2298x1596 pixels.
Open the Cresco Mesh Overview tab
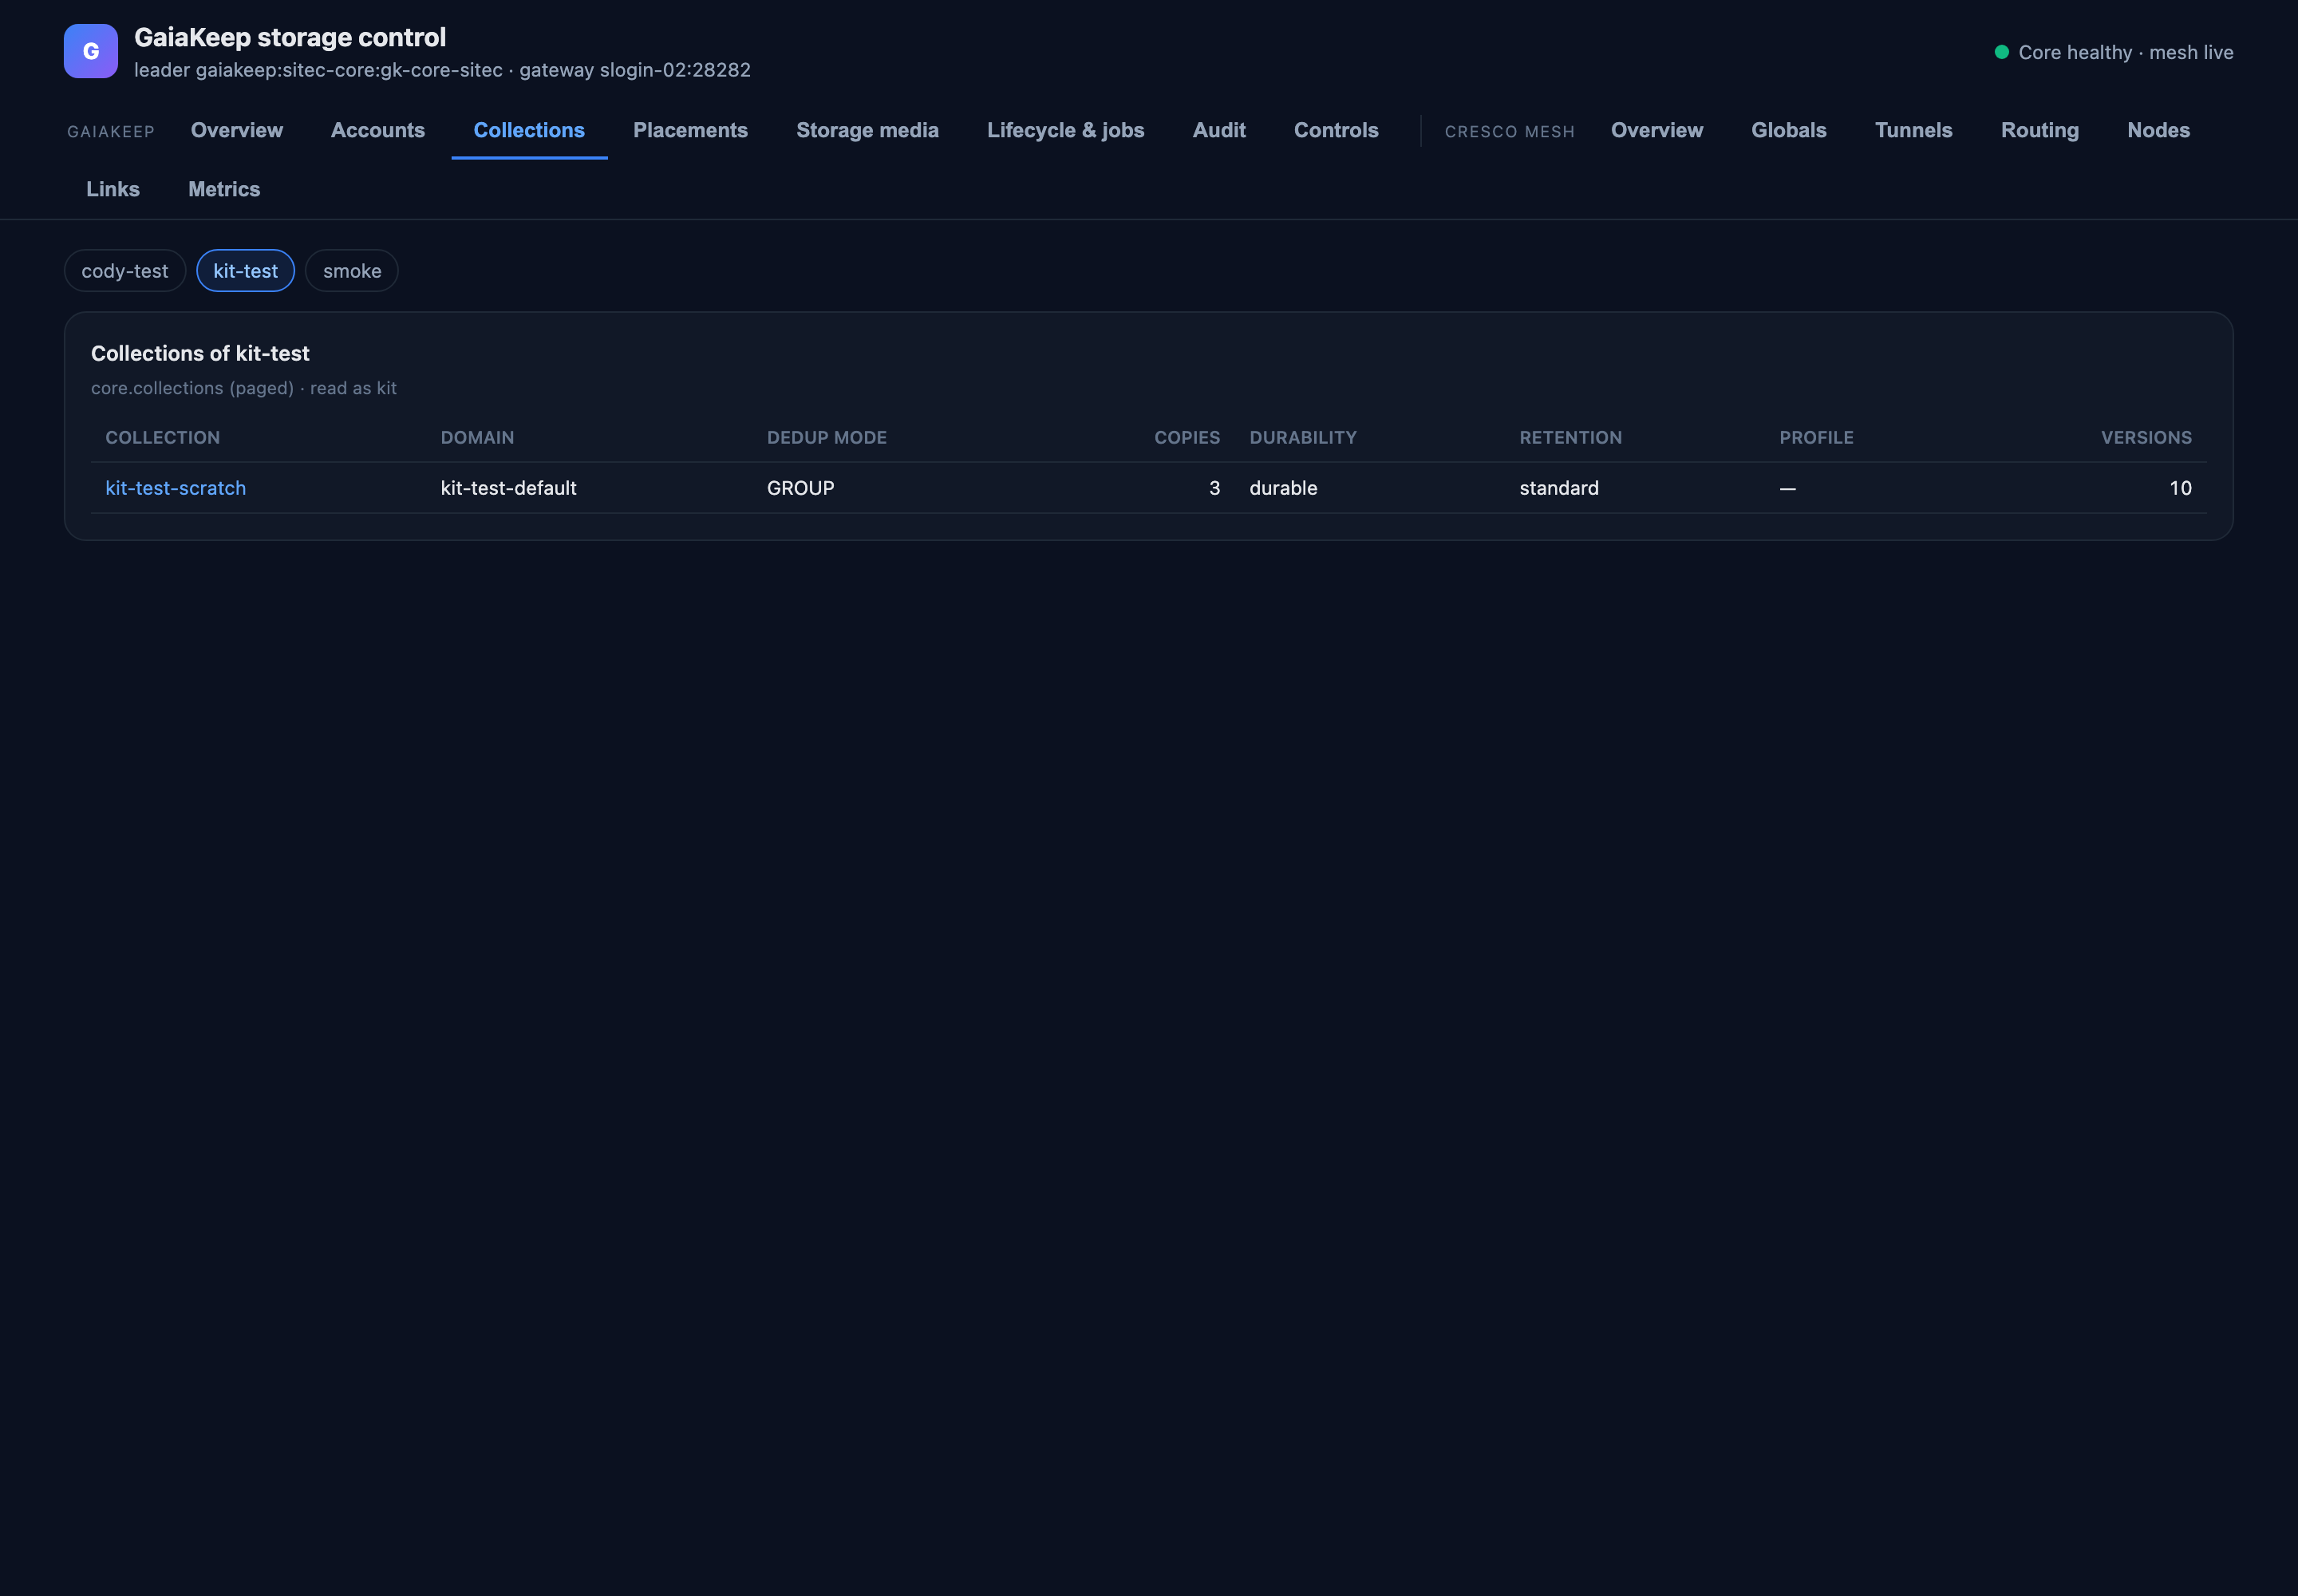(1657, 130)
